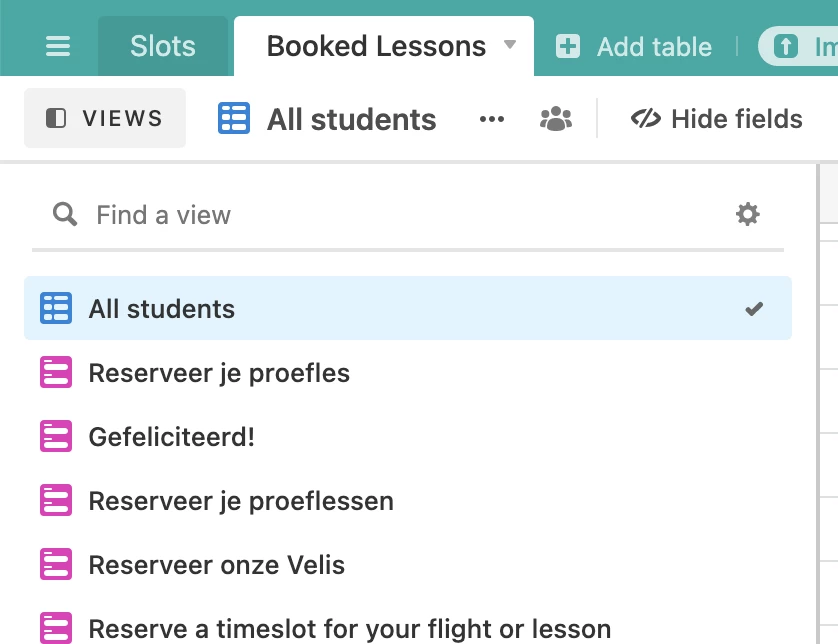Click the Find a view search field
The image size is (838, 644).
408,215
